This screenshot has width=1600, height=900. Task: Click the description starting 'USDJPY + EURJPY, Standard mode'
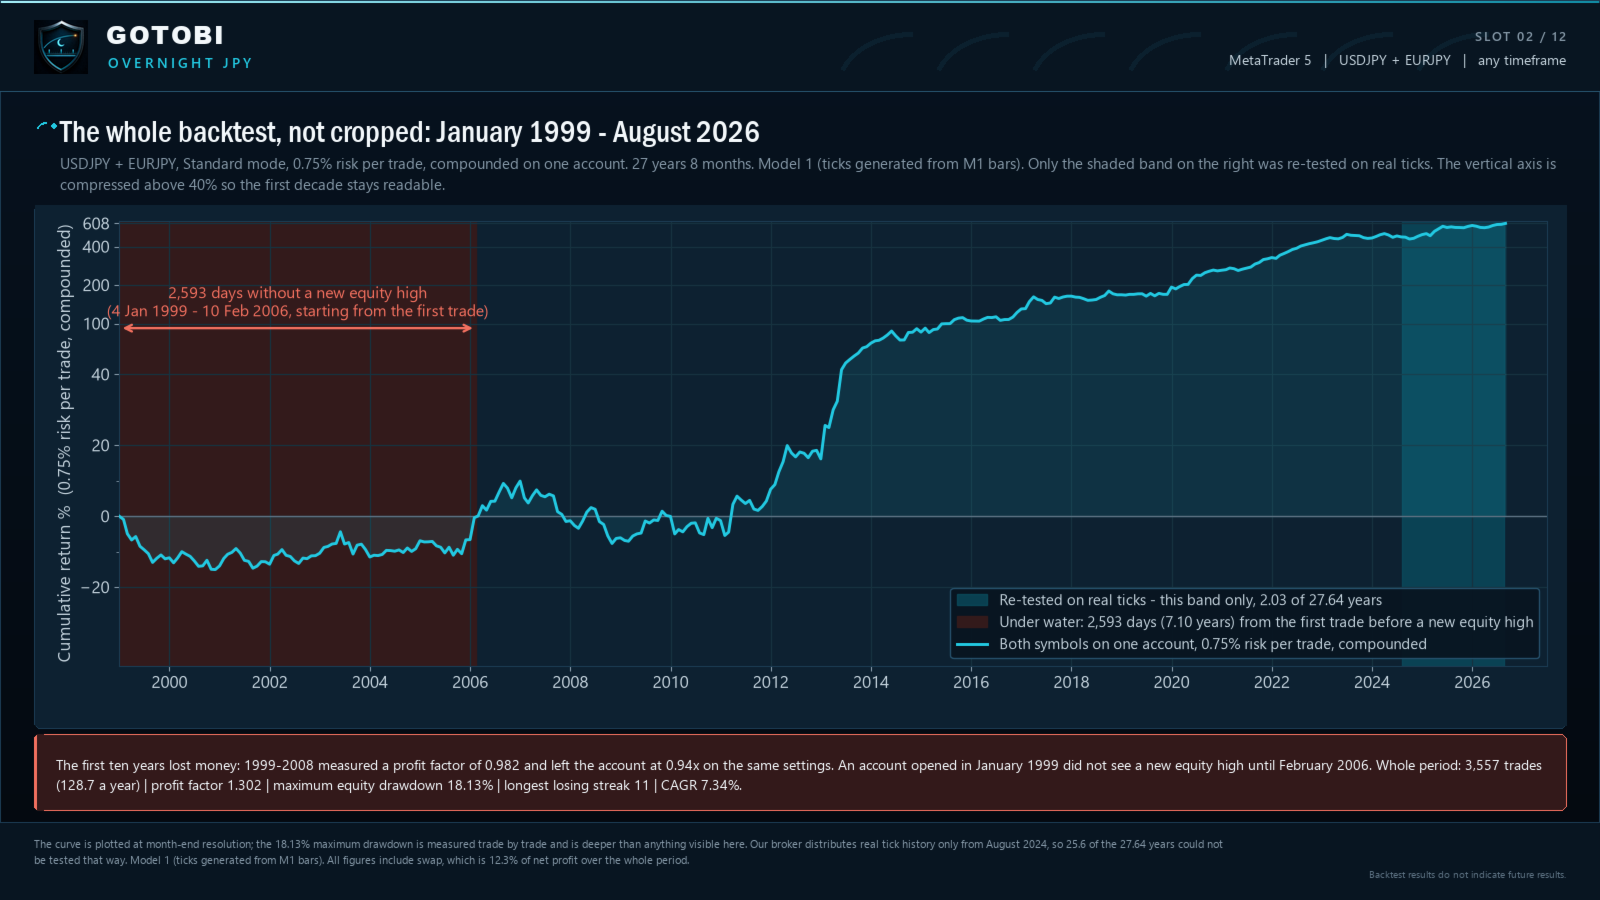[808, 174]
